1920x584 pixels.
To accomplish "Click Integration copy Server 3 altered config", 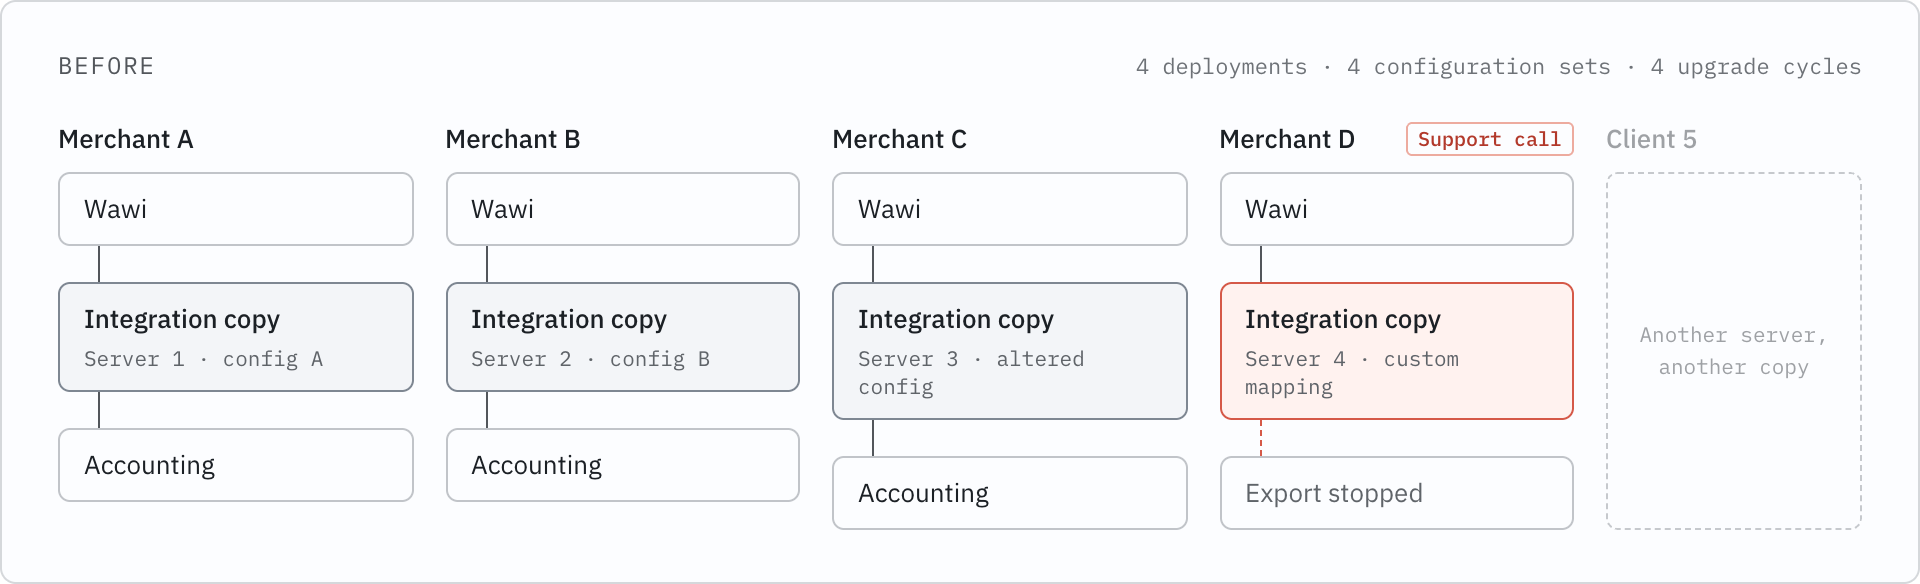I will [1010, 351].
